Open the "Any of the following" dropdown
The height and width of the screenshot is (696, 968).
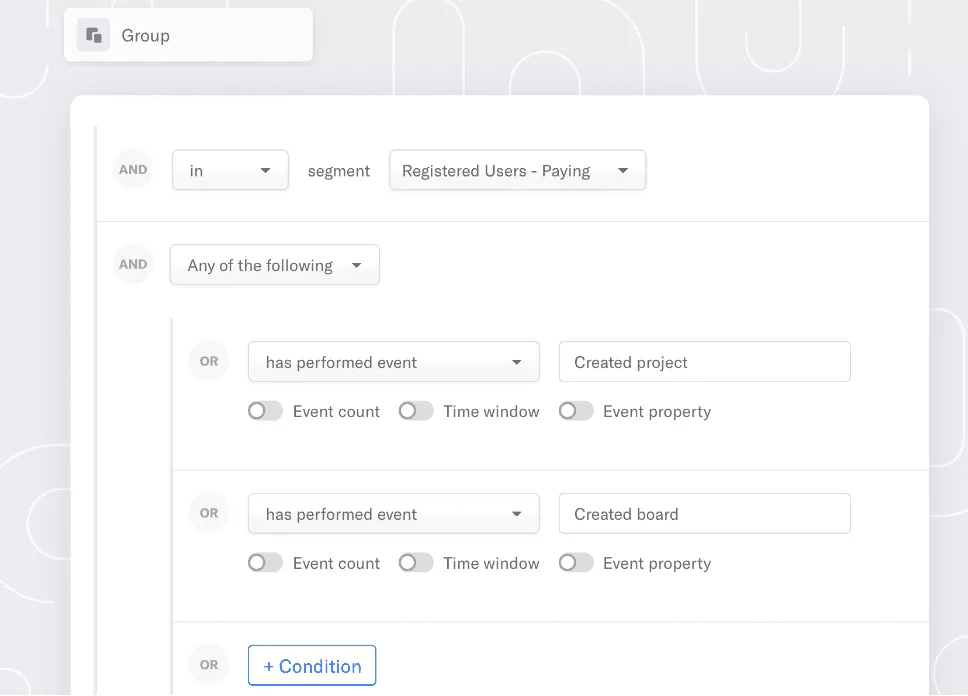[x=275, y=265]
